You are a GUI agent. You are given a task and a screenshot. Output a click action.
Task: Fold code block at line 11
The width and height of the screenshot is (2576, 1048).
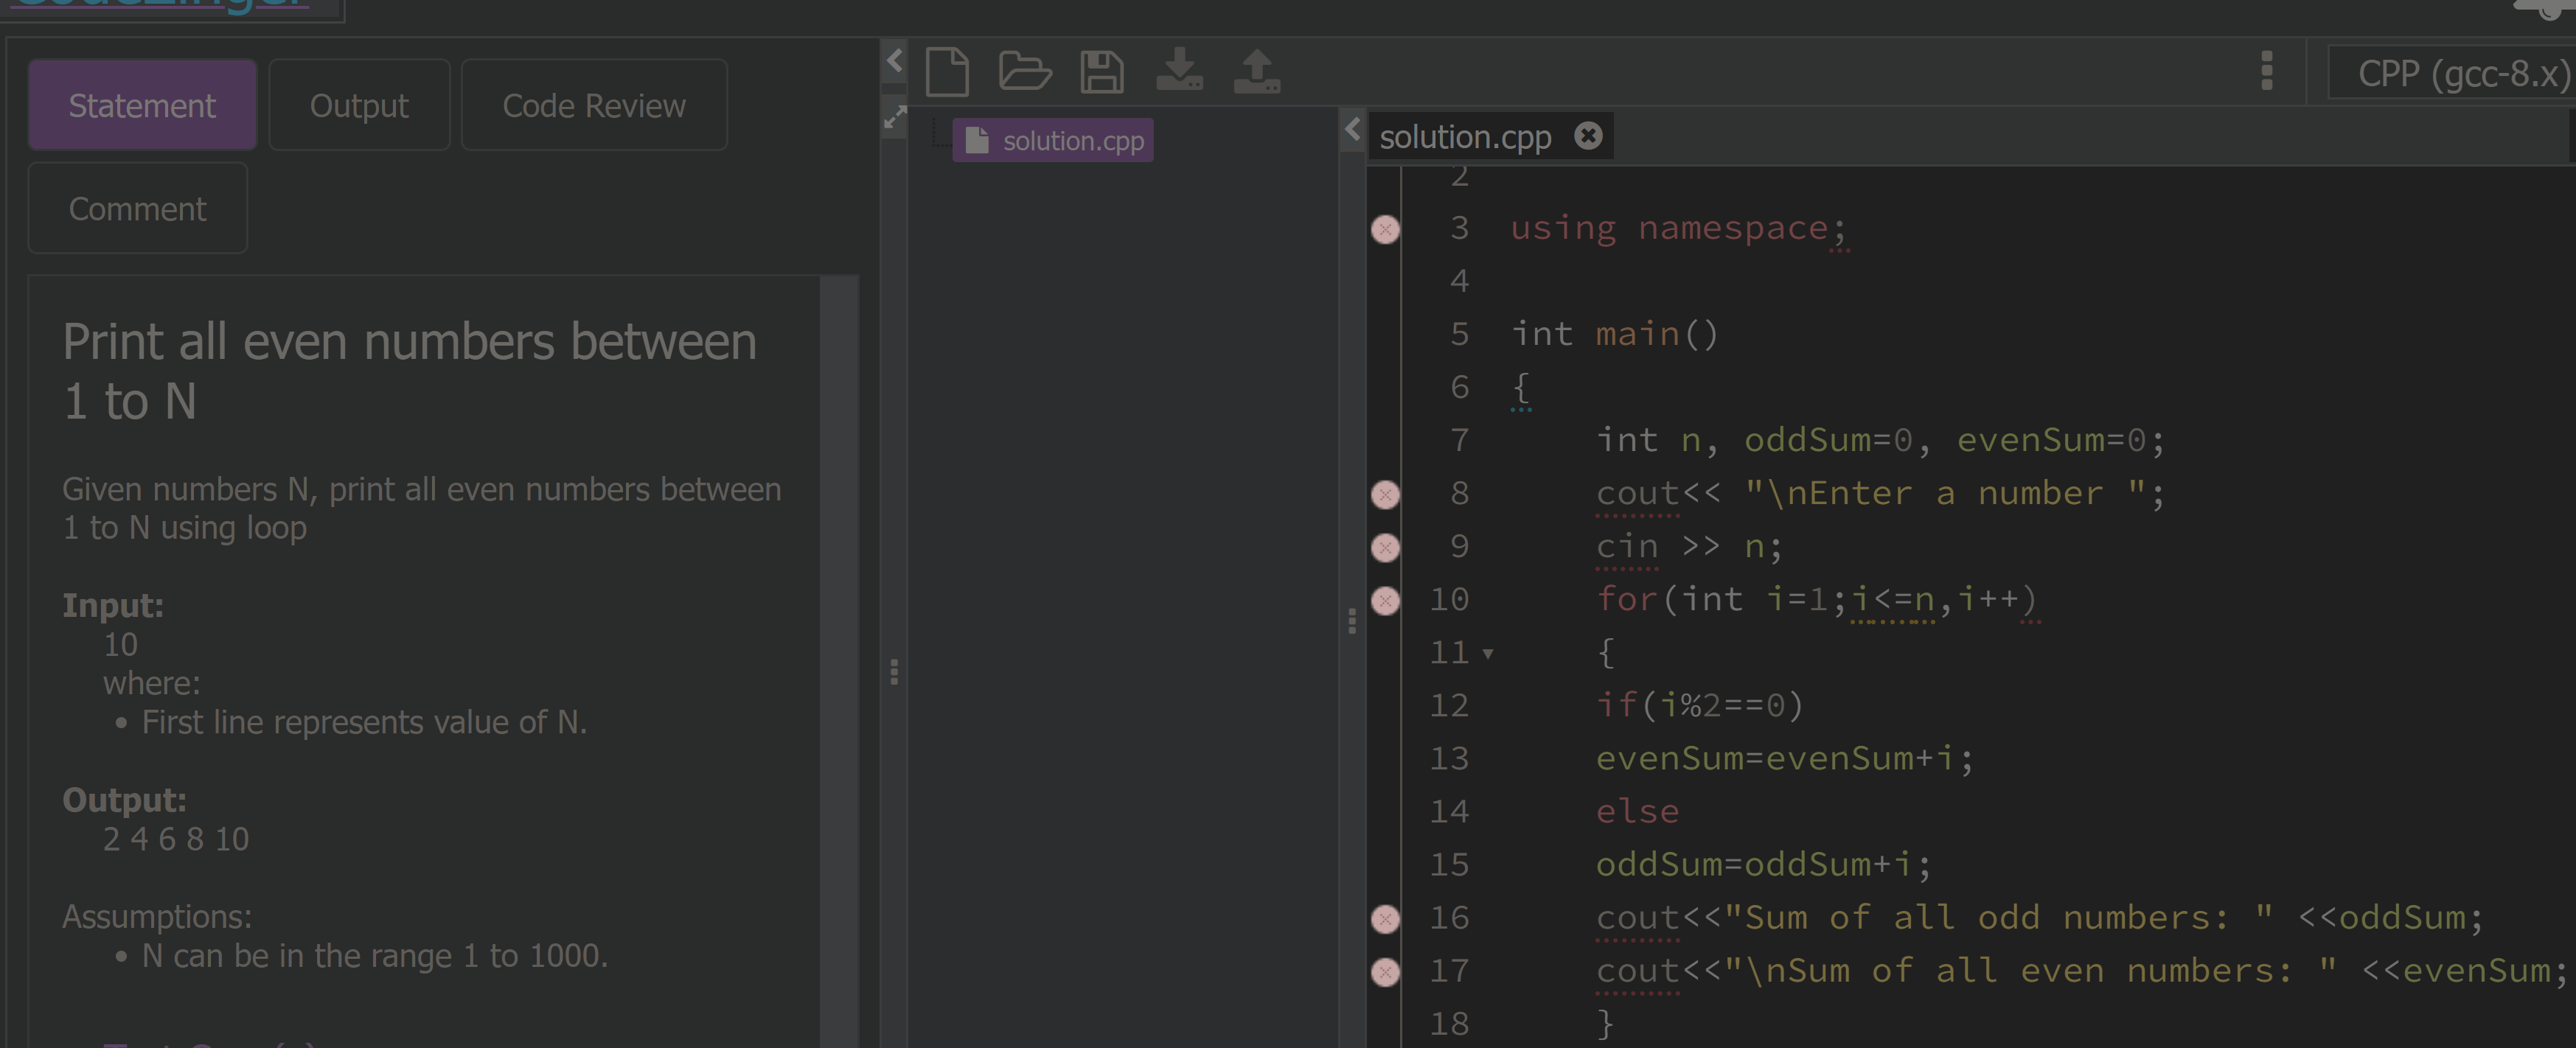coord(1488,654)
